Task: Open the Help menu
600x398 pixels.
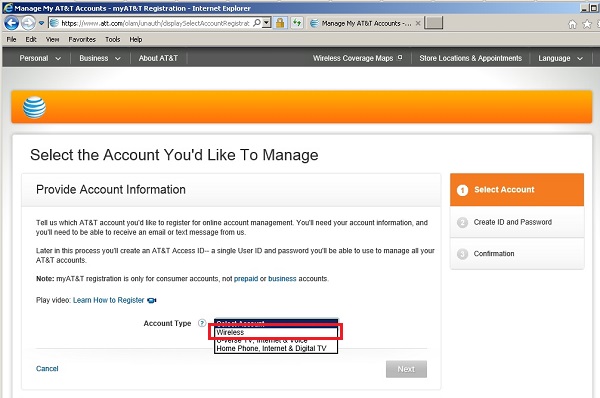Action: point(135,39)
